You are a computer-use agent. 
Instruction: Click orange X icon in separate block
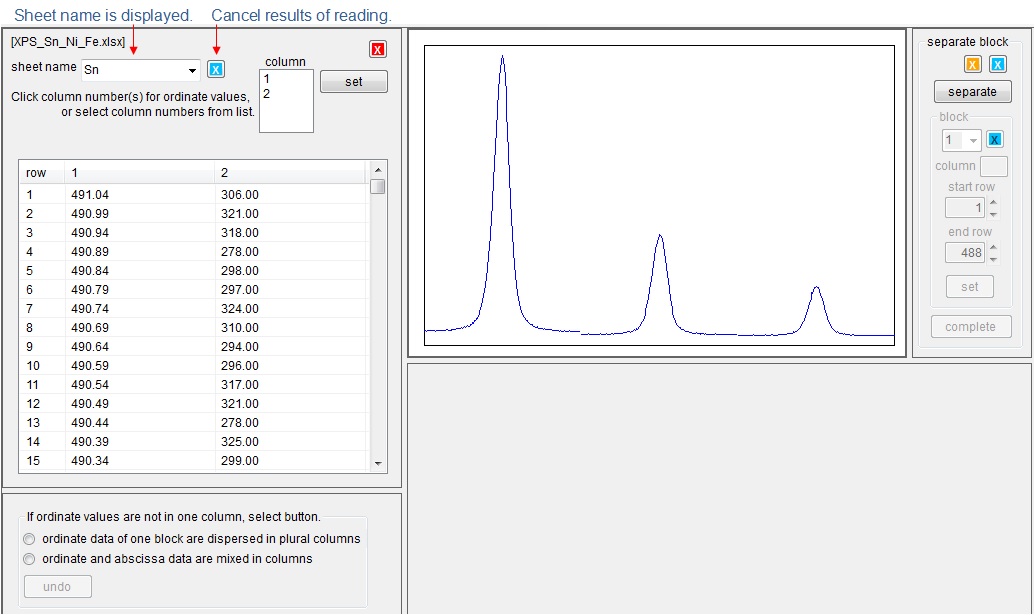click(x=973, y=65)
